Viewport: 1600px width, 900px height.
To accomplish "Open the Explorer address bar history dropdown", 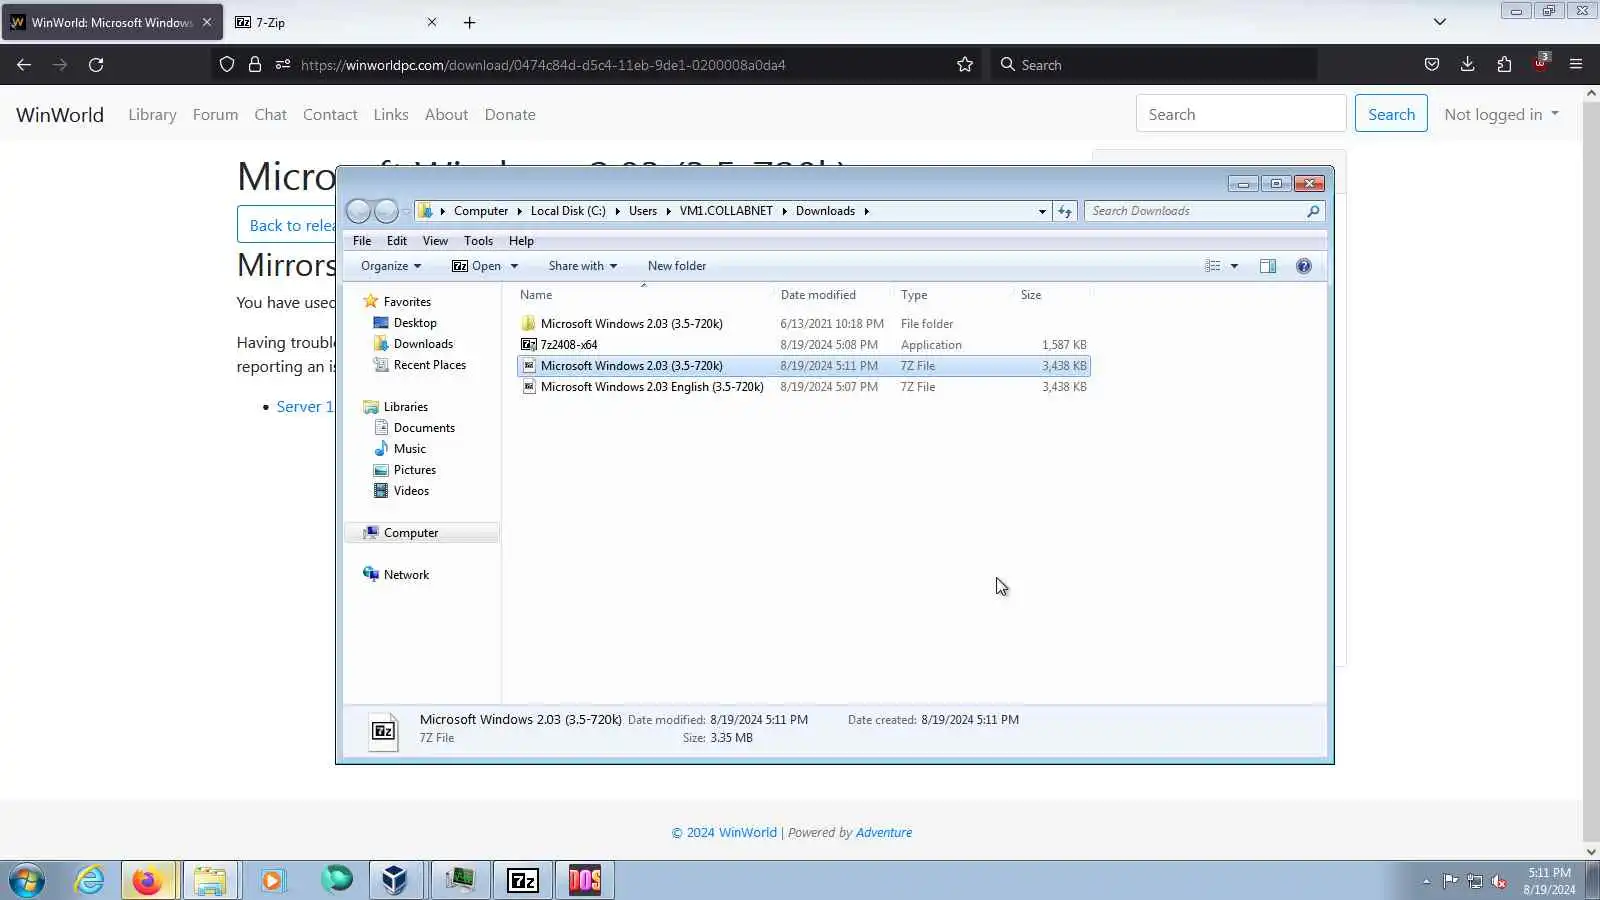I will (x=1042, y=211).
